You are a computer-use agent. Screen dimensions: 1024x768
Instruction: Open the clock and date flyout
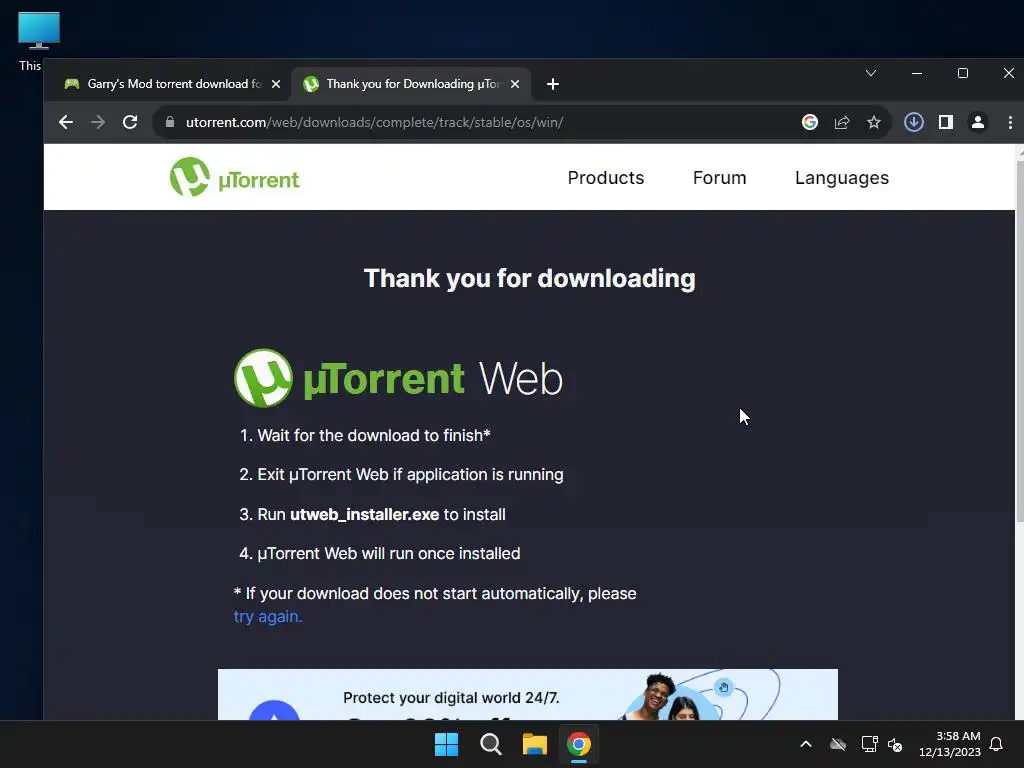950,744
